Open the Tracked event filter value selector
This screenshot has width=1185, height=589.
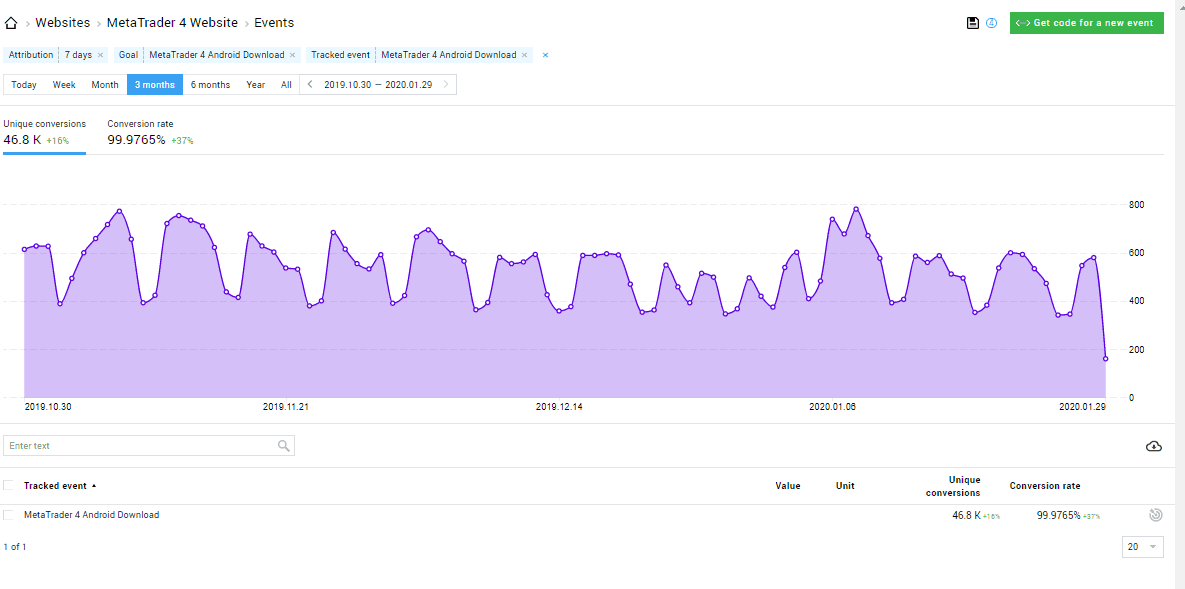pyautogui.click(x=449, y=55)
